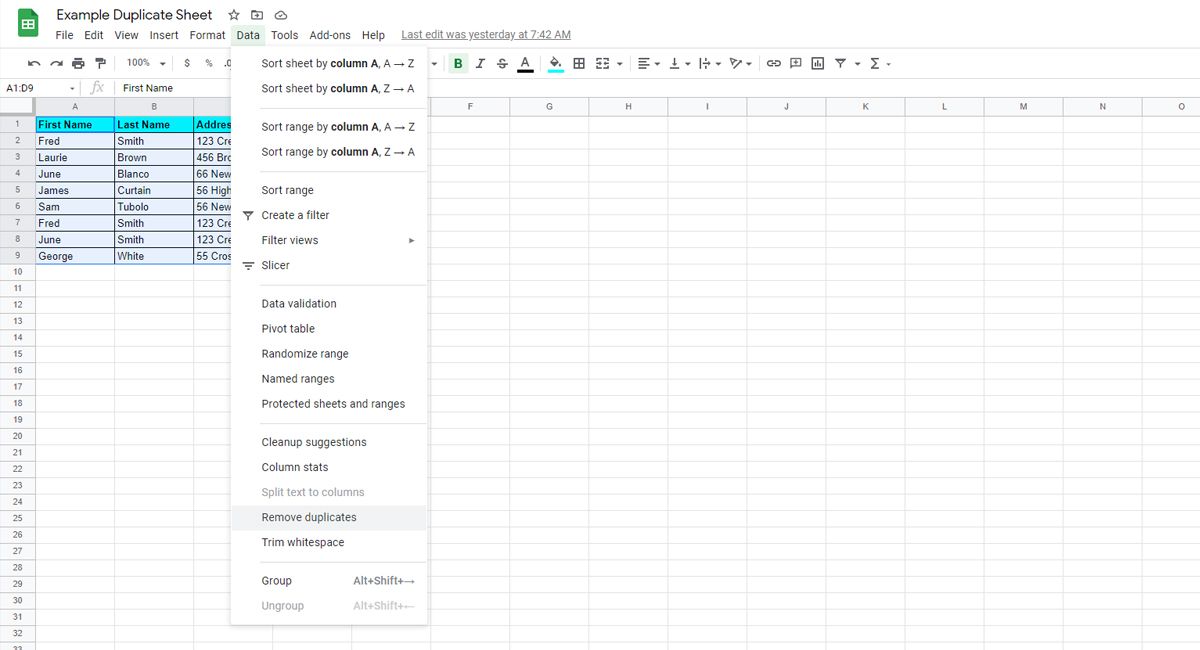The image size is (1200, 650).
Task: Click the insert comment icon
Action: pos(796,63)
